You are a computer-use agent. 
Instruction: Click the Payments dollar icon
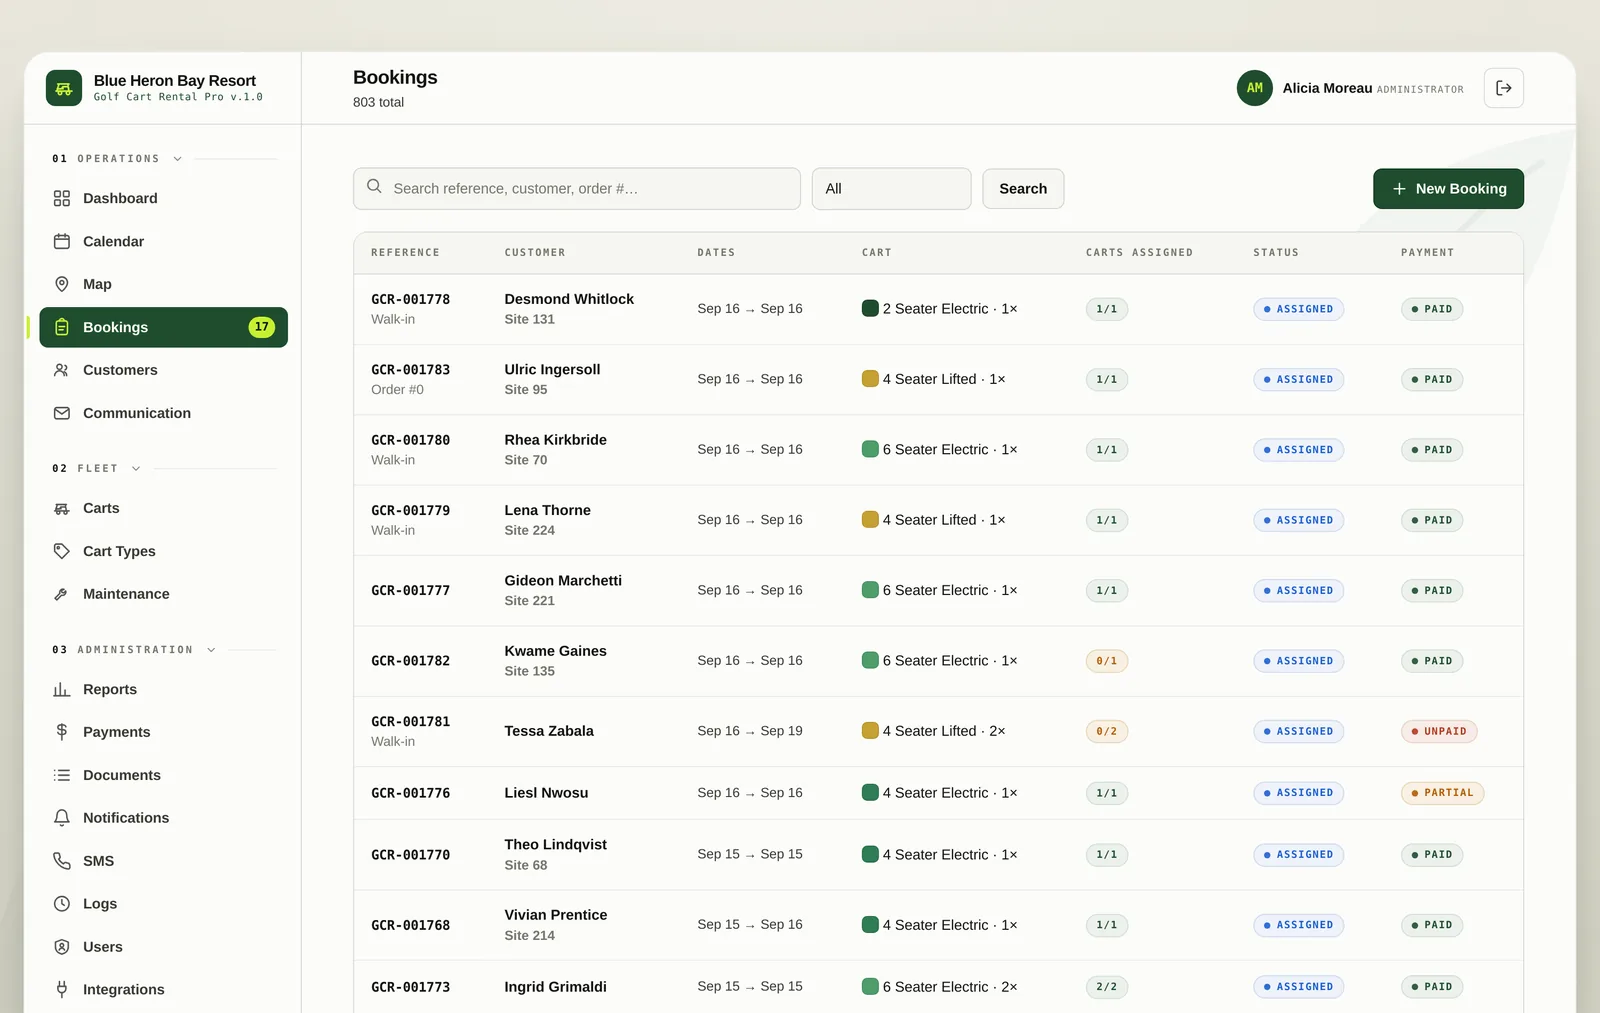pyautogui.click(x=62, y=732)
